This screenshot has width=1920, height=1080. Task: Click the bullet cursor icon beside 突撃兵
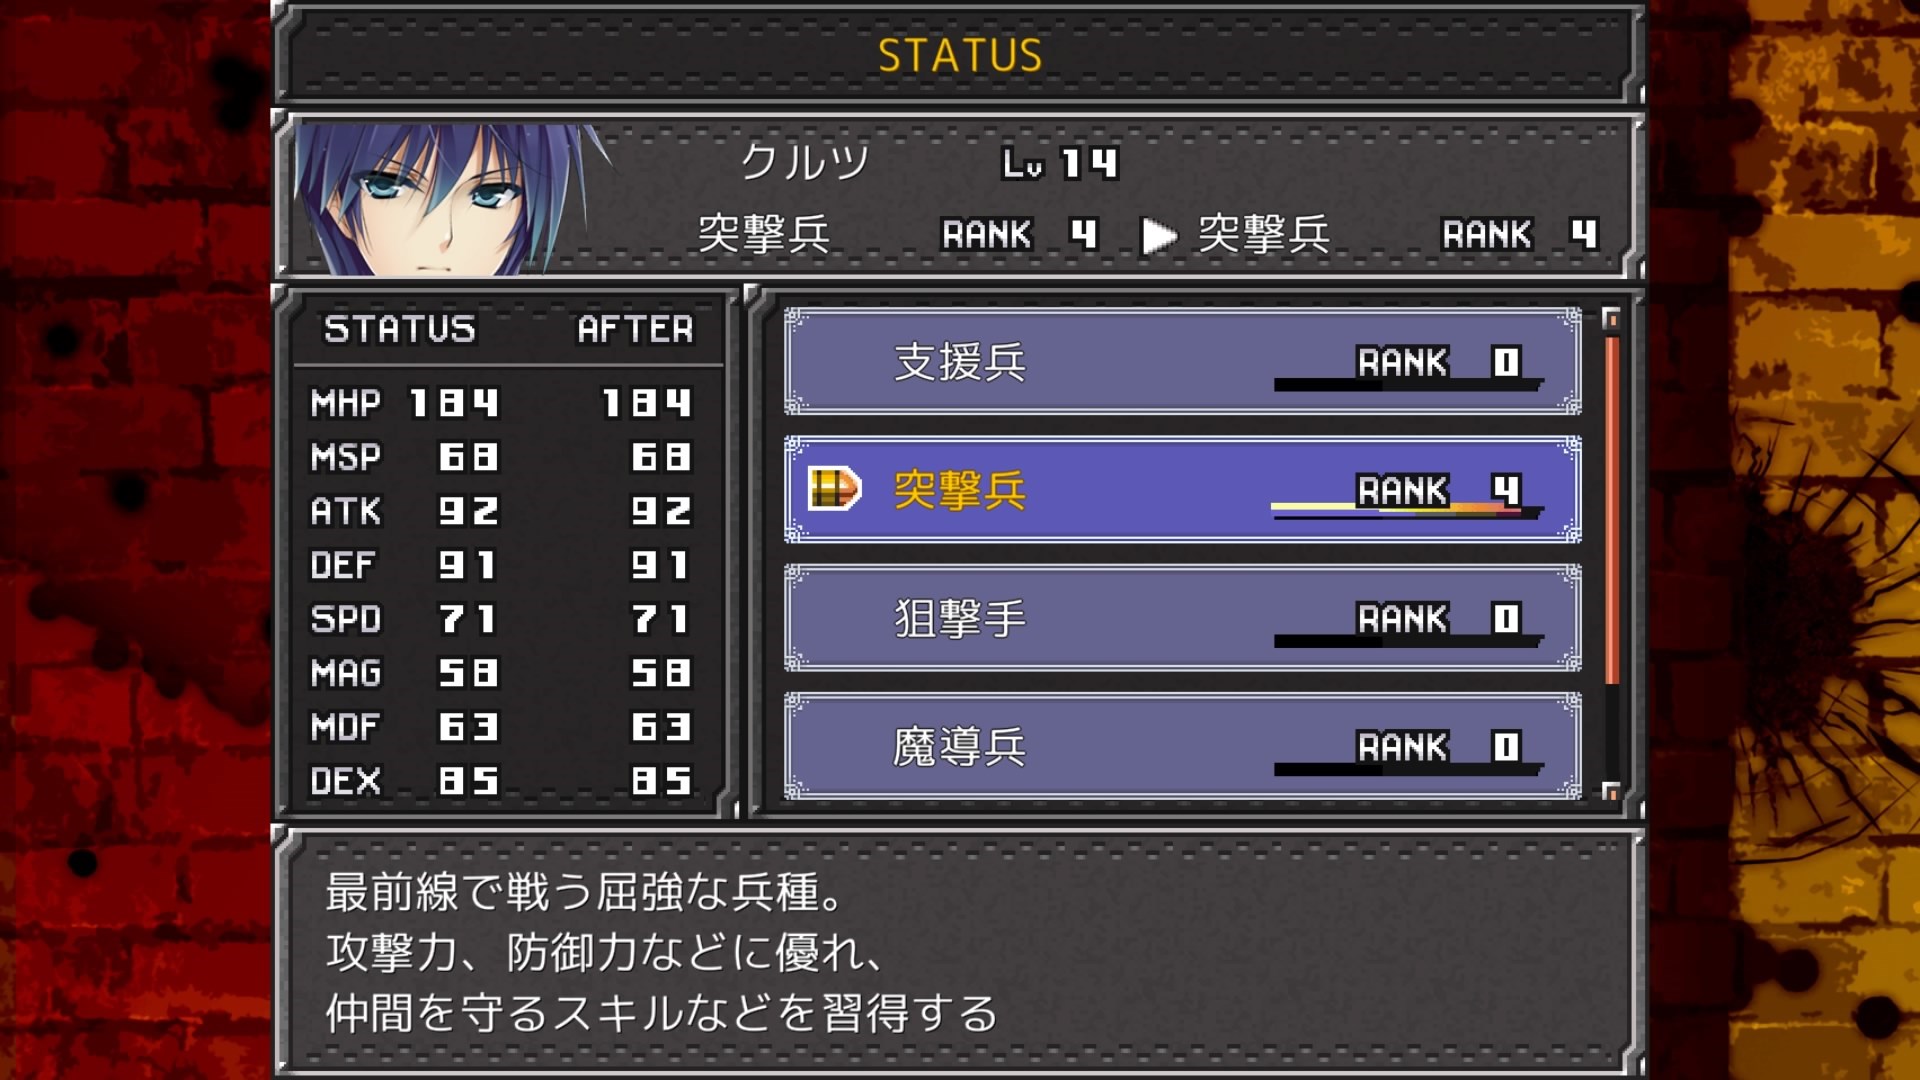tap(834, 489)
